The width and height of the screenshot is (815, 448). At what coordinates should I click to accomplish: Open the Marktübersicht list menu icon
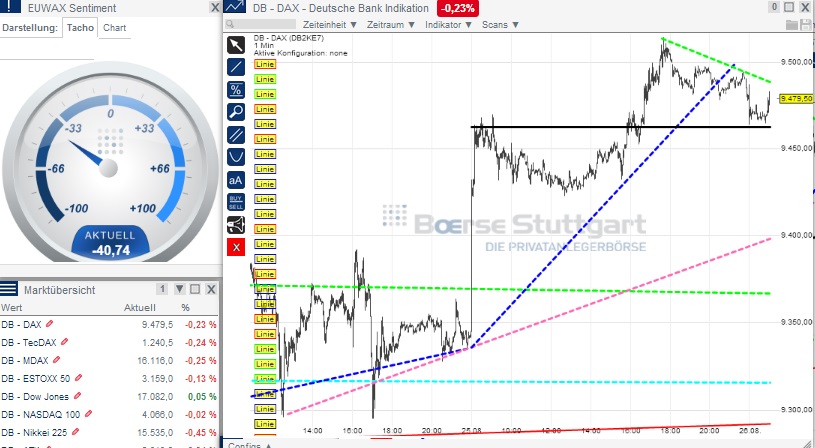tap(9, 289)
